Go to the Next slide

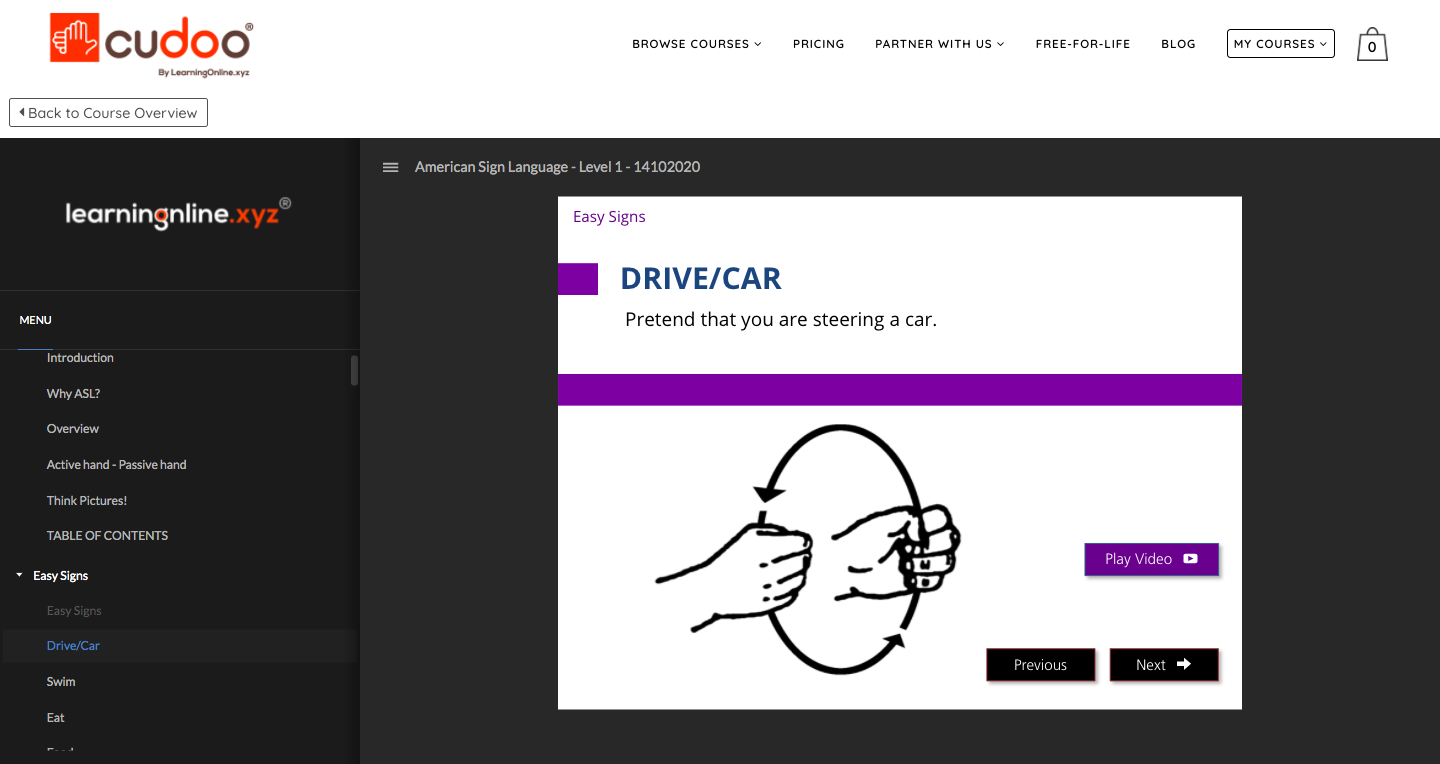[1163, 665]
